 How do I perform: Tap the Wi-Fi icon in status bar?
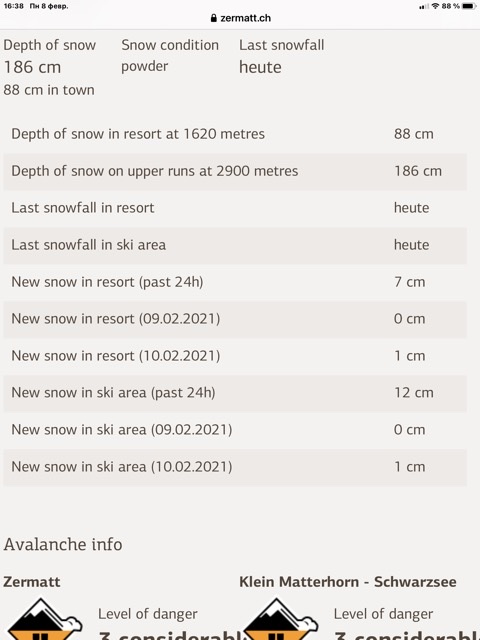pyautogui.click(x=435, y=6)
